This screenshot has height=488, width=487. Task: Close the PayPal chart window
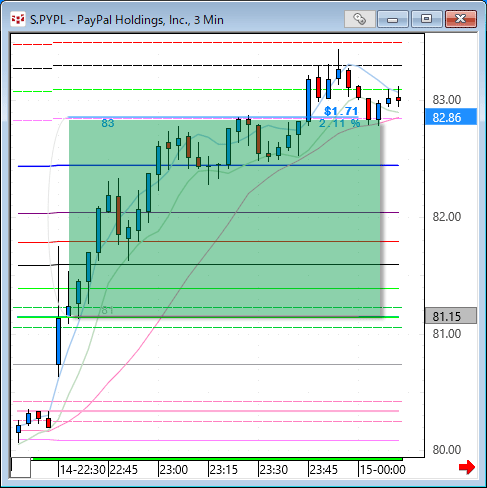(461, 19)
